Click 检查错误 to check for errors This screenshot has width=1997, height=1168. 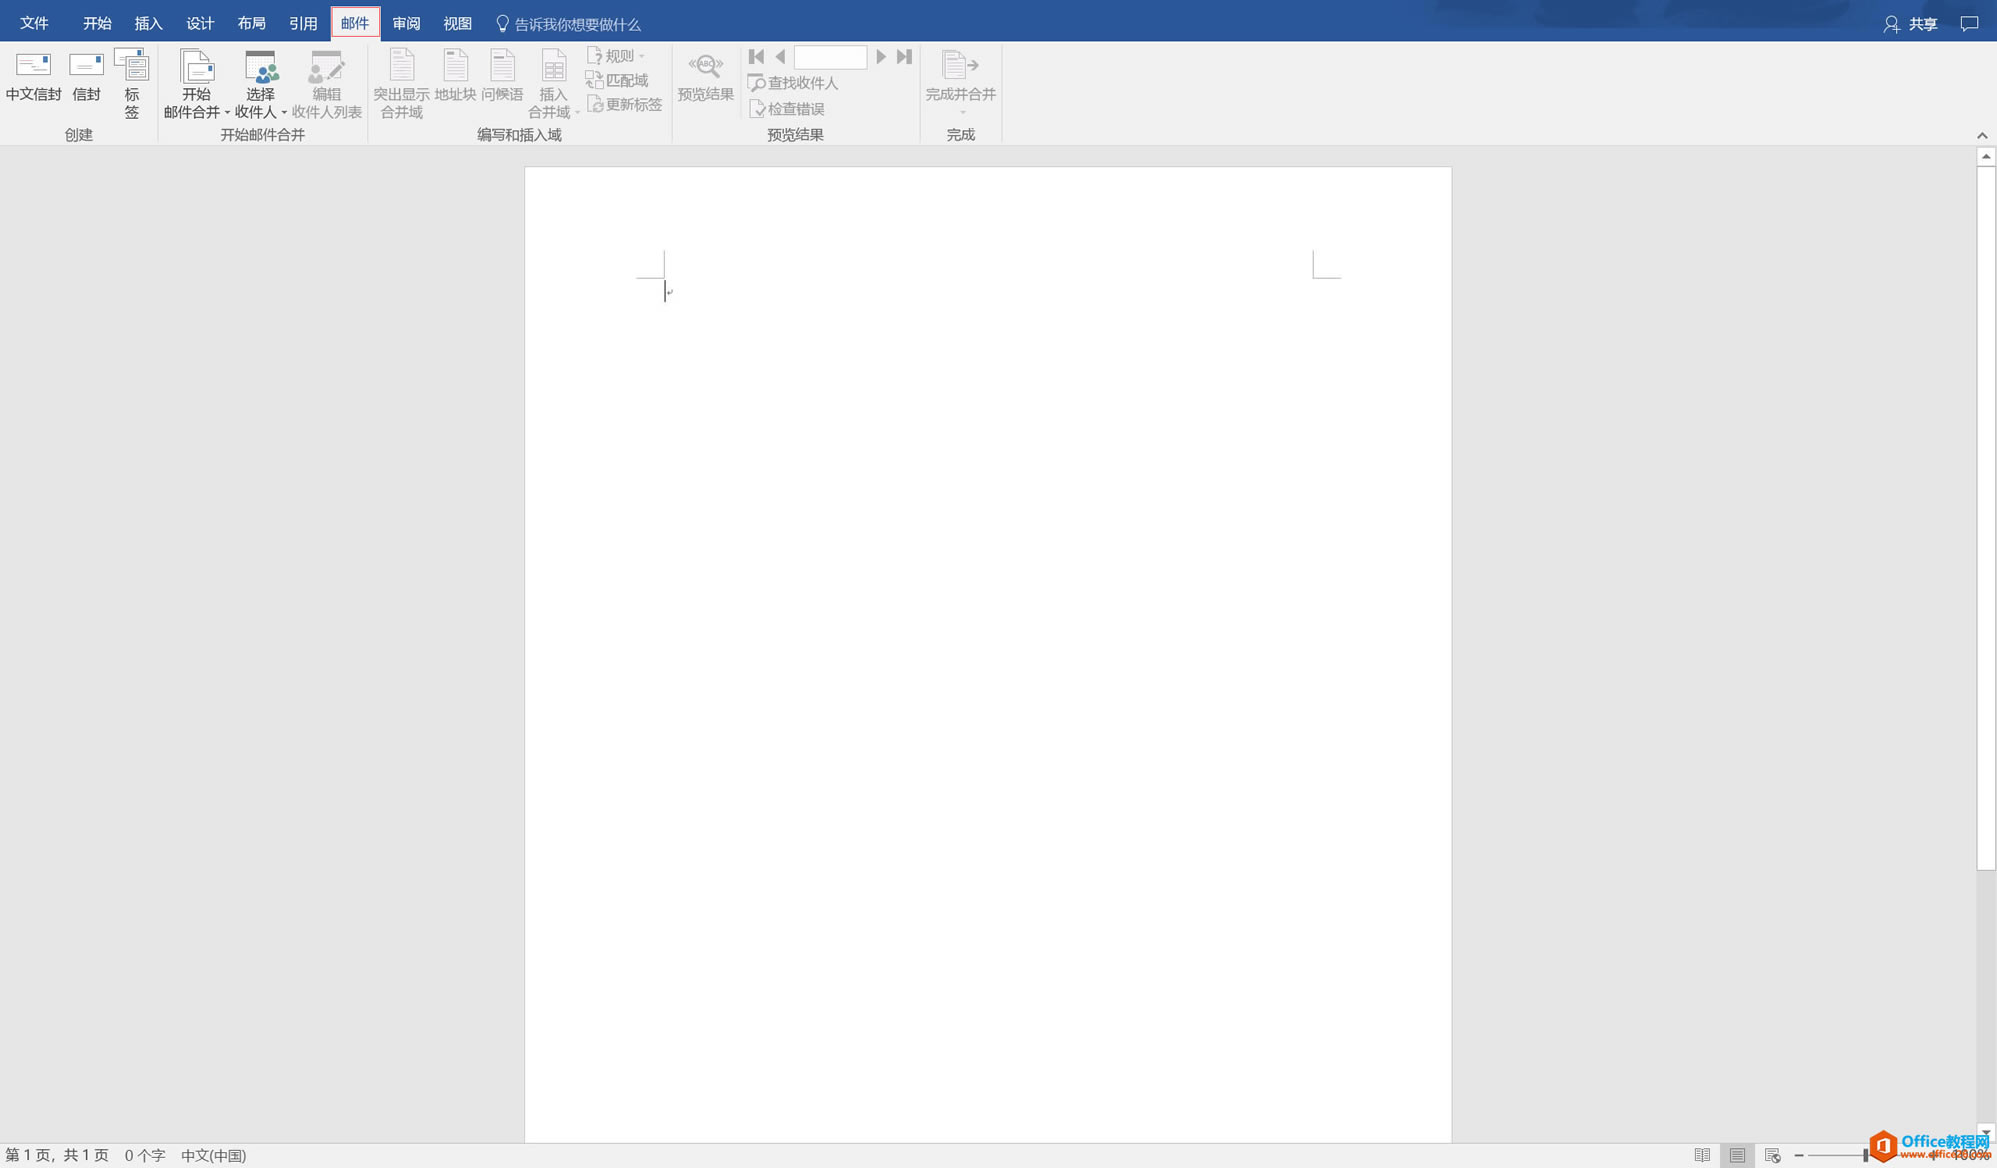coord(789,108)
